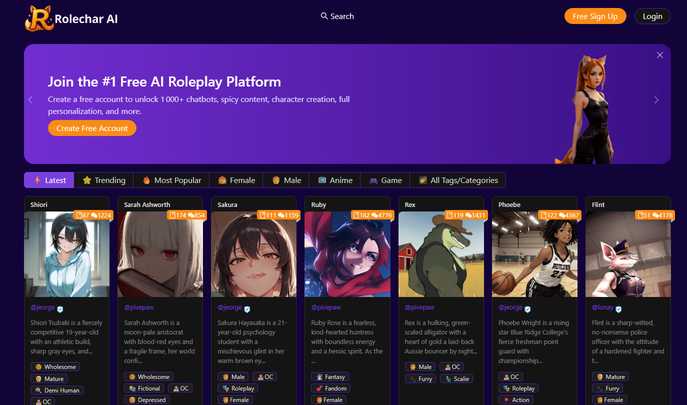Switch to the Anime tab
This screenshot has width=687, height=405.
335,180
